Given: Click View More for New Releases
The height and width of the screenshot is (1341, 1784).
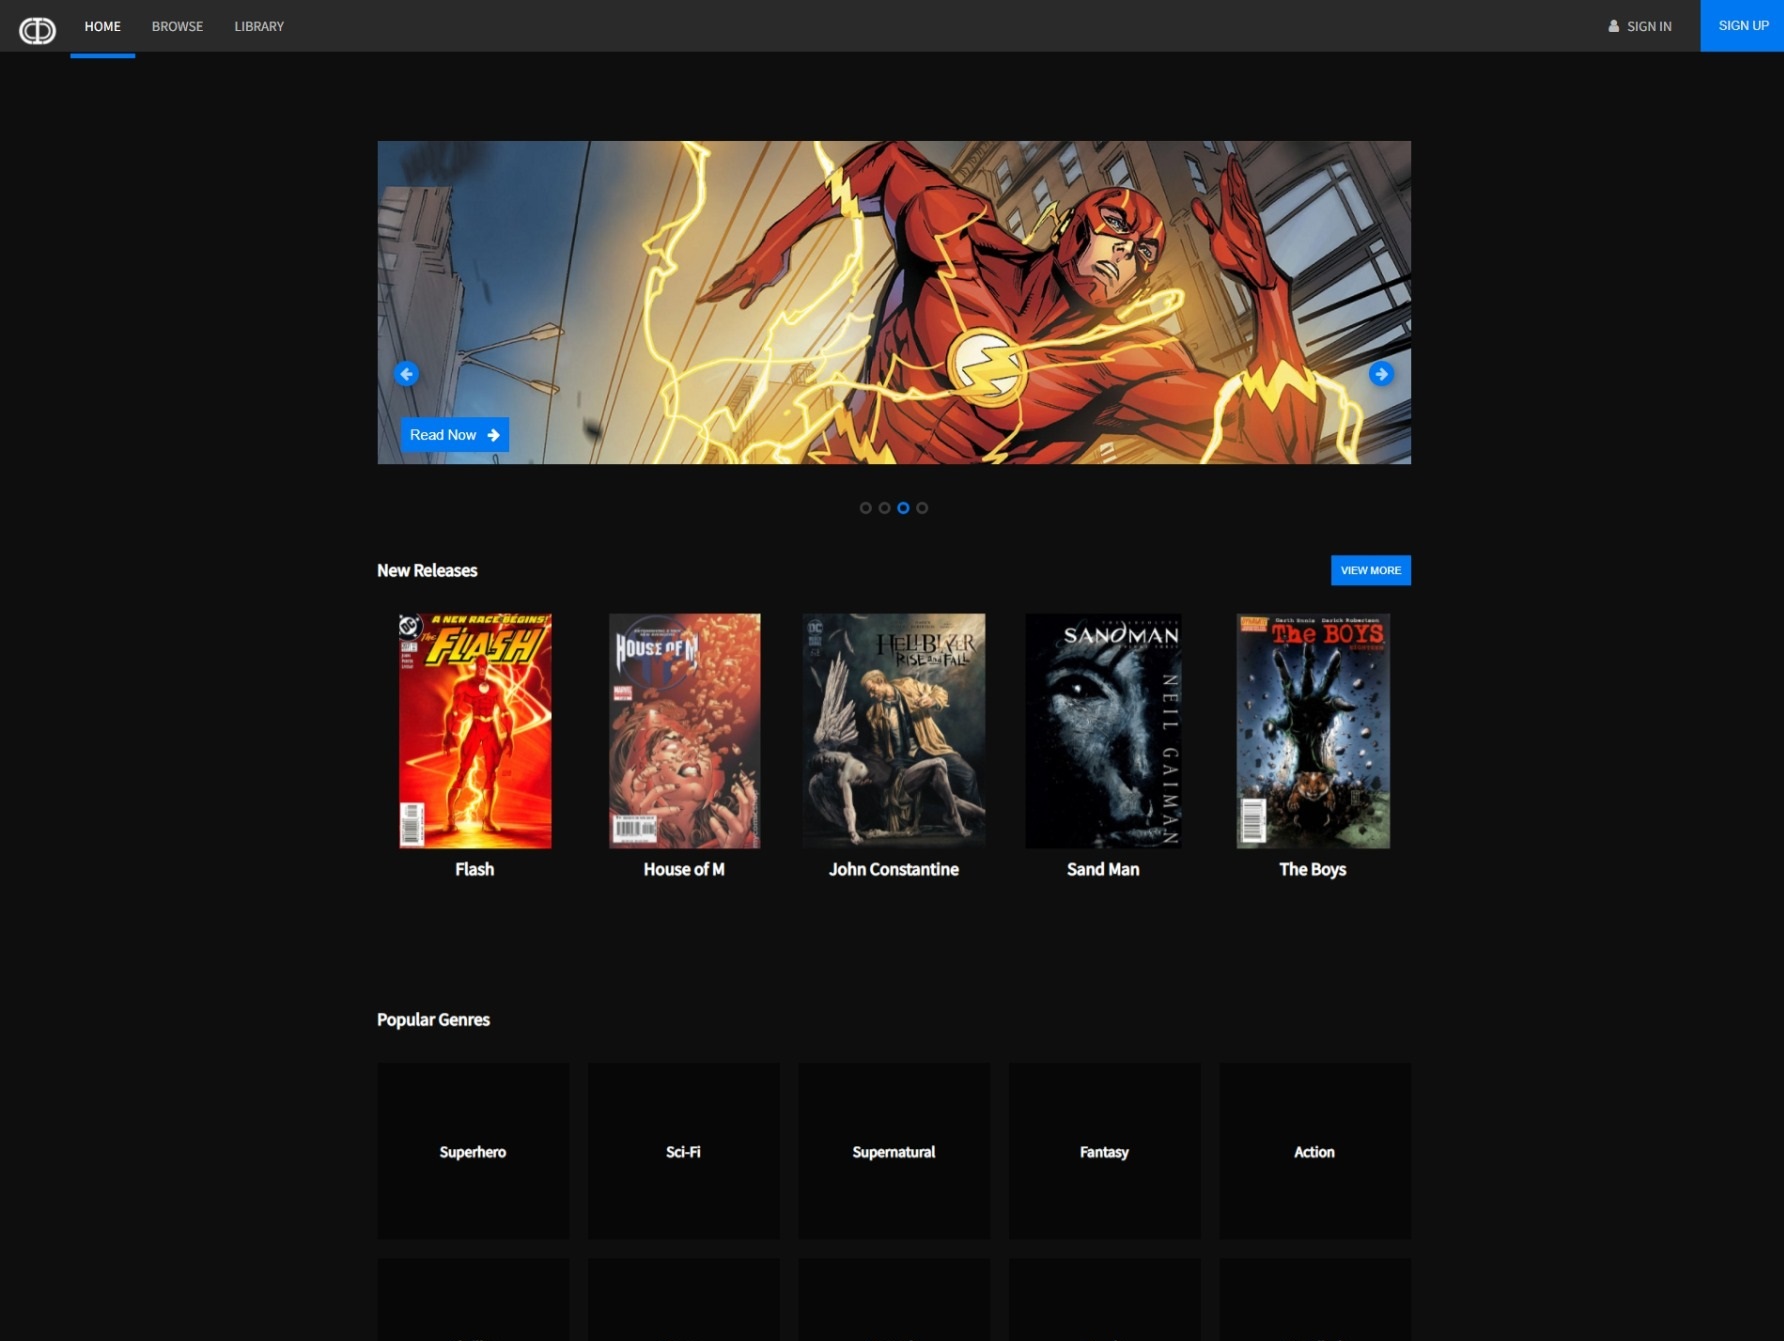Looking at the screenshot, I should [x=1370, y=570].
